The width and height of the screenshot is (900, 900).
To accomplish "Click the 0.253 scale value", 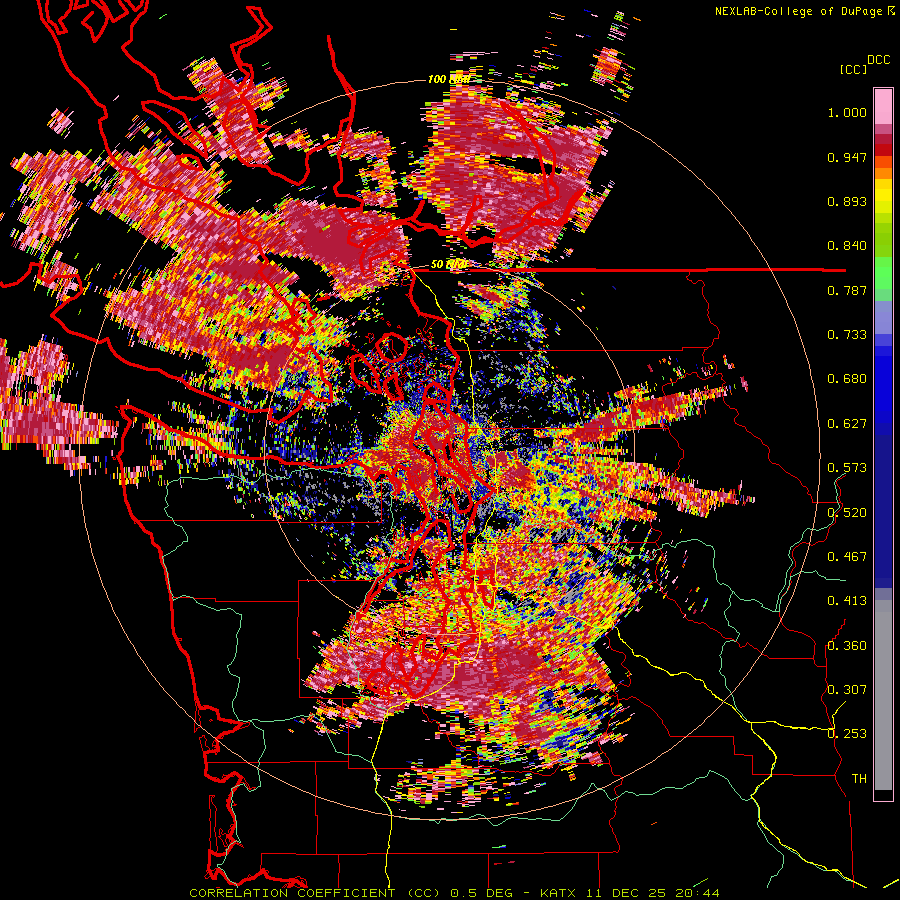I will click(847, 734).
